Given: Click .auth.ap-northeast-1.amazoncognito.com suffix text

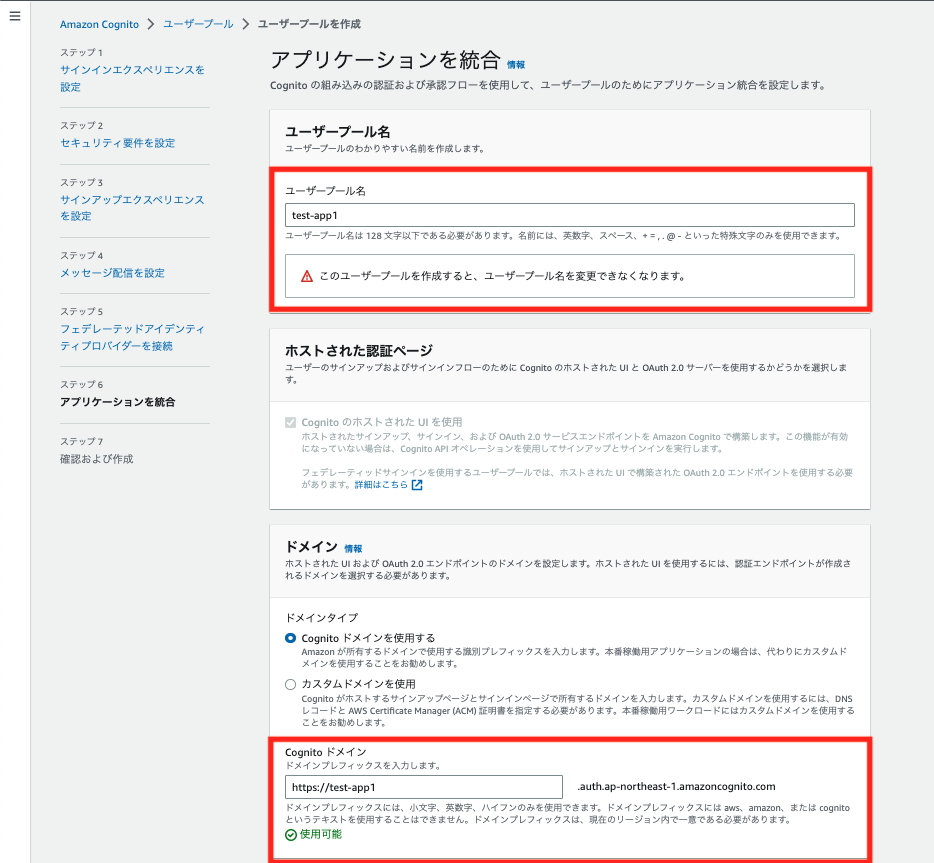Looking at the screenshot, I should 676,787.
